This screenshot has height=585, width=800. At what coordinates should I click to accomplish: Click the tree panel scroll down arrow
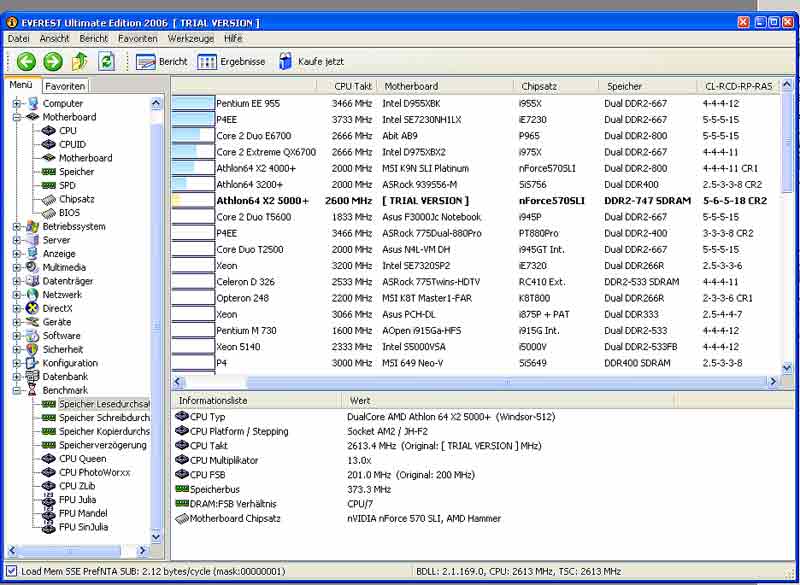tap(156, 537)
